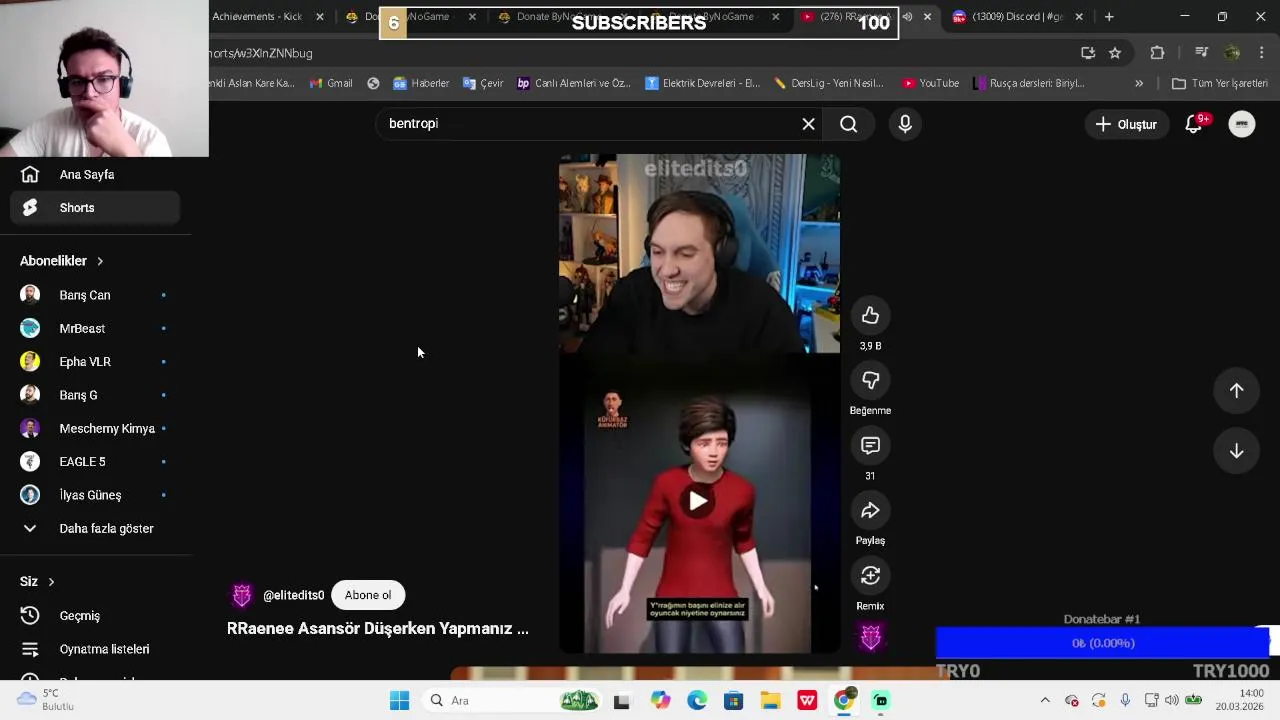Mute the YouTube tab audio icon
1280x720 pixels.
click(x=907, y=17)
